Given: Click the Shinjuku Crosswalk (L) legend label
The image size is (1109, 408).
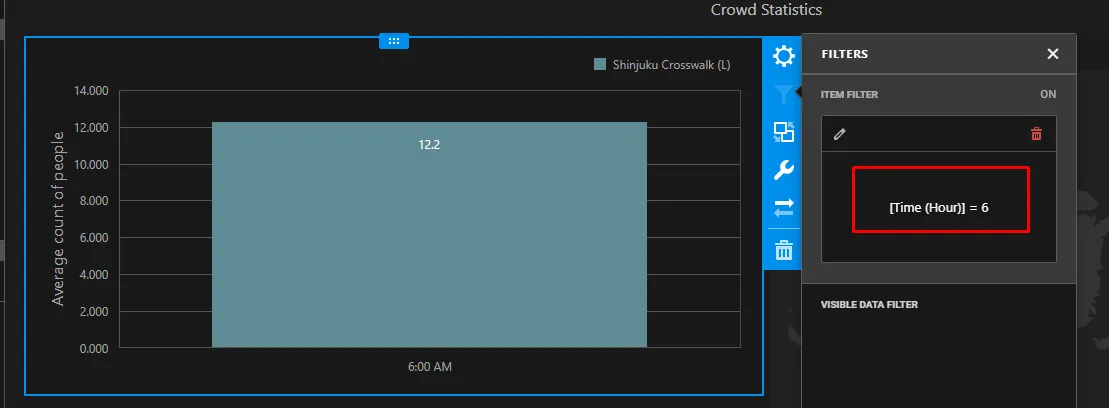Looking at the screenshot, I should [x=671, y=65].
